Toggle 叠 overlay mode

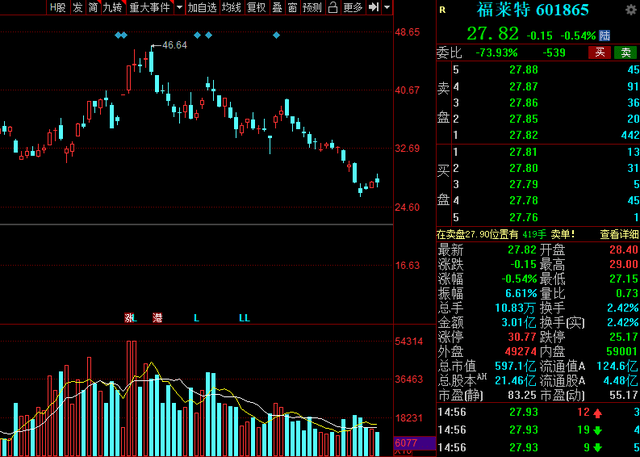click(x=277, y=7)
